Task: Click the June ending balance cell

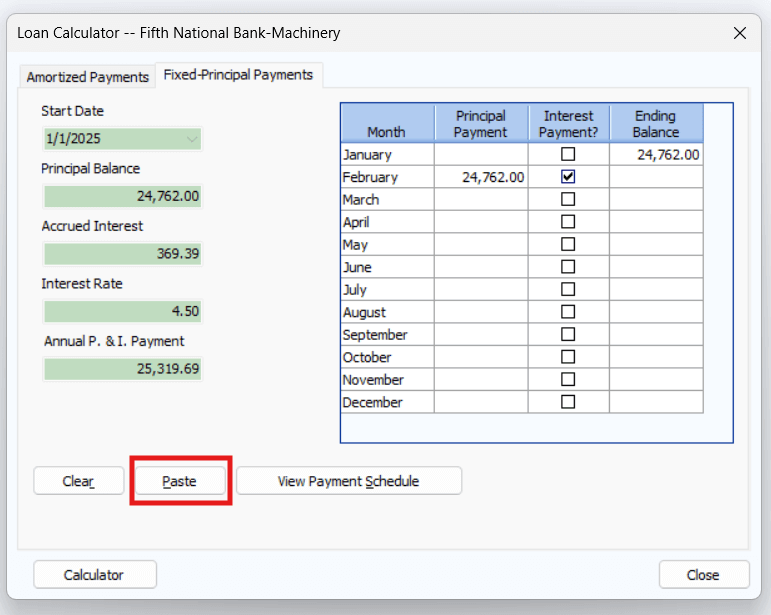Action: 656,267
